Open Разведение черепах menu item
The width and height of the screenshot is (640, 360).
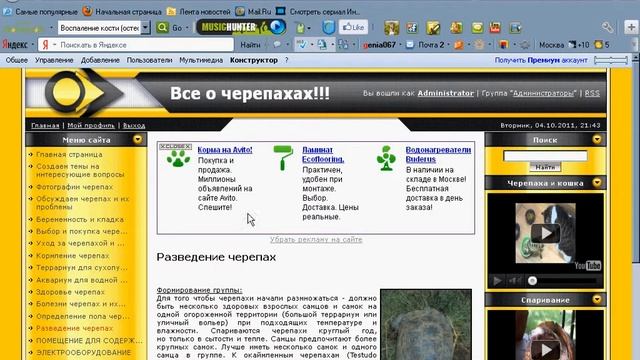tap(75, 328)
